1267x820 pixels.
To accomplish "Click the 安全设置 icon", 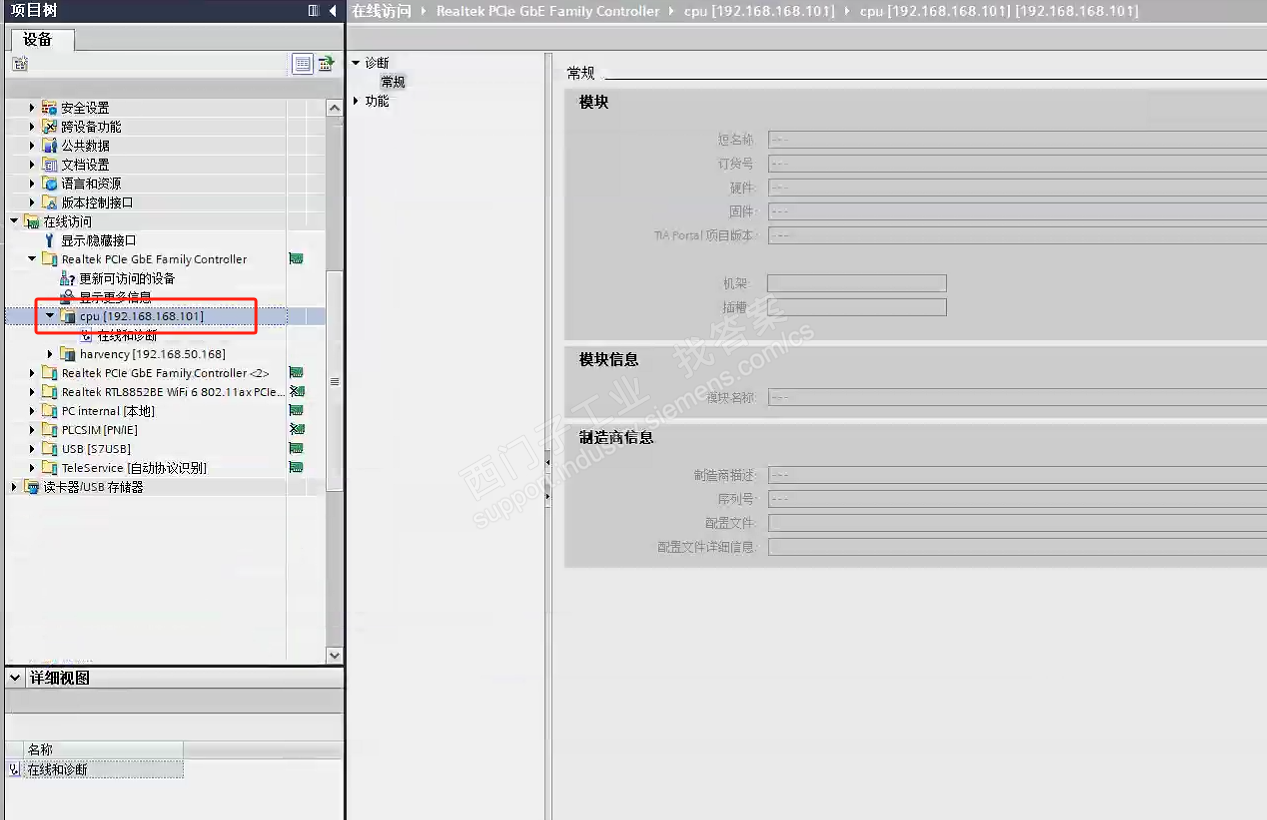I will (50, 108).
